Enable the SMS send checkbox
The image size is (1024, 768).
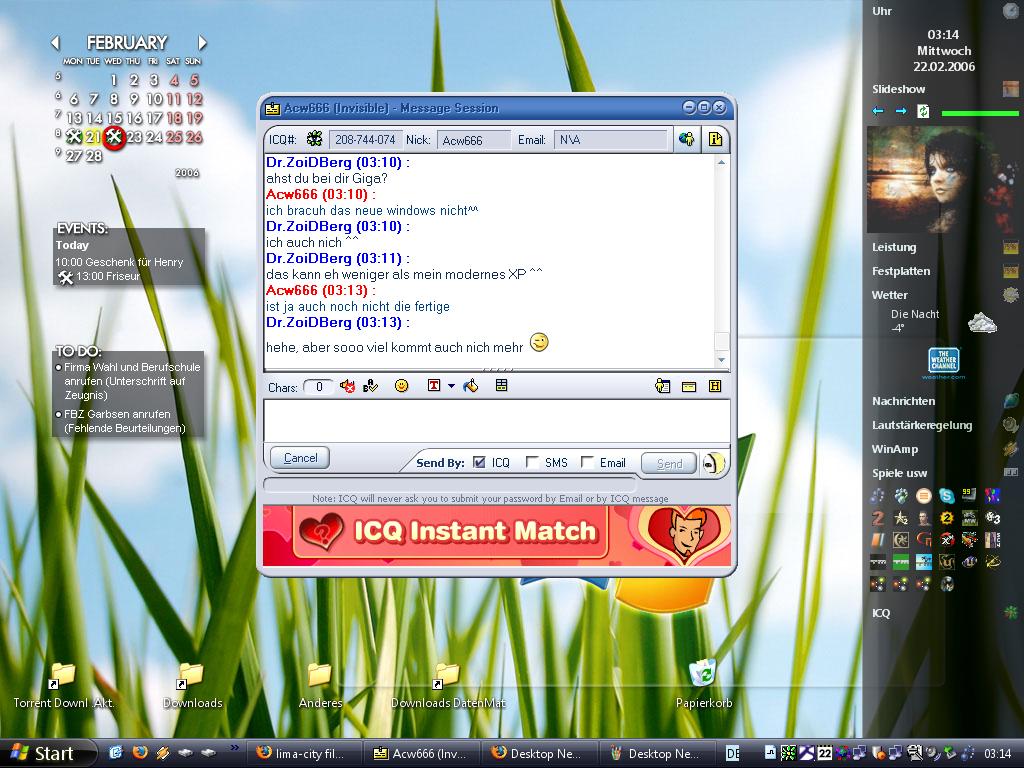pyautogui.click(x=532, y=462)
